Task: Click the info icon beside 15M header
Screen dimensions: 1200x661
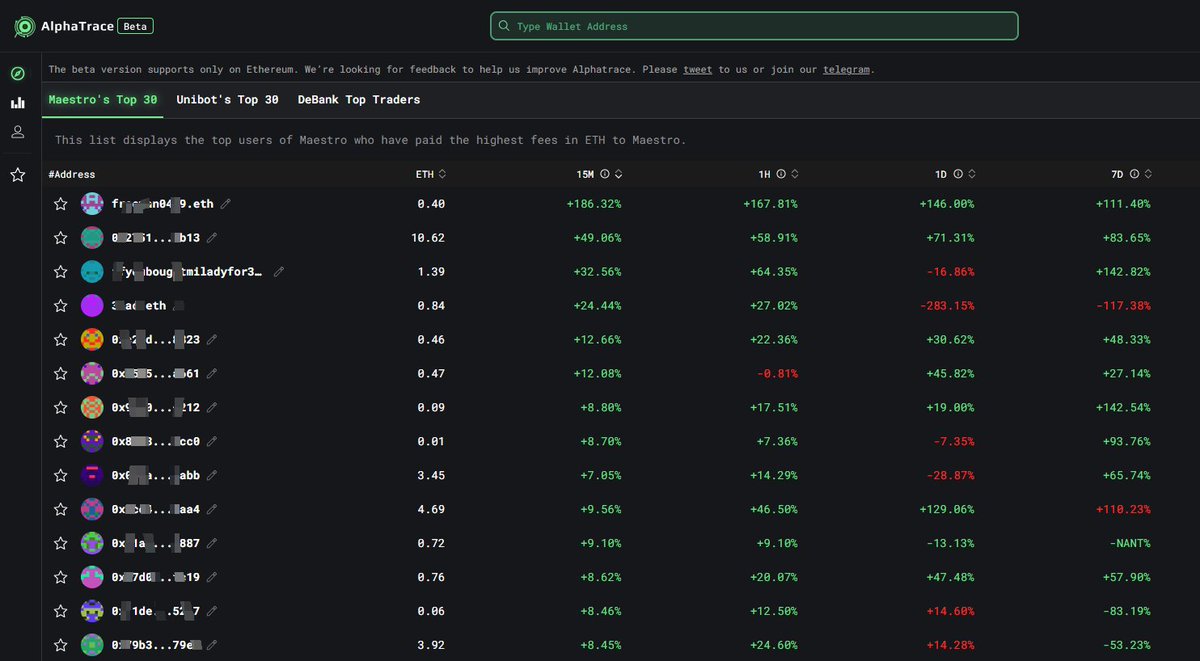Action: coord(604,174)
